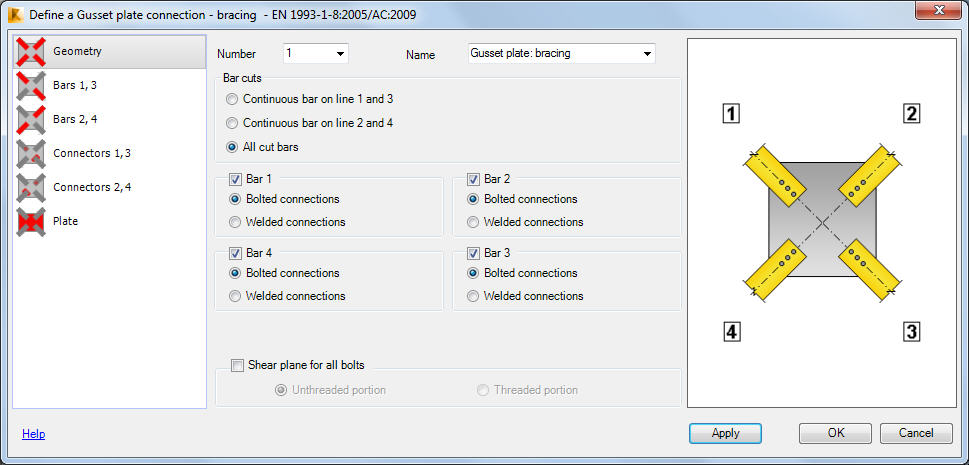Click the Connectors 2, 4 icon

coord(32,187)
